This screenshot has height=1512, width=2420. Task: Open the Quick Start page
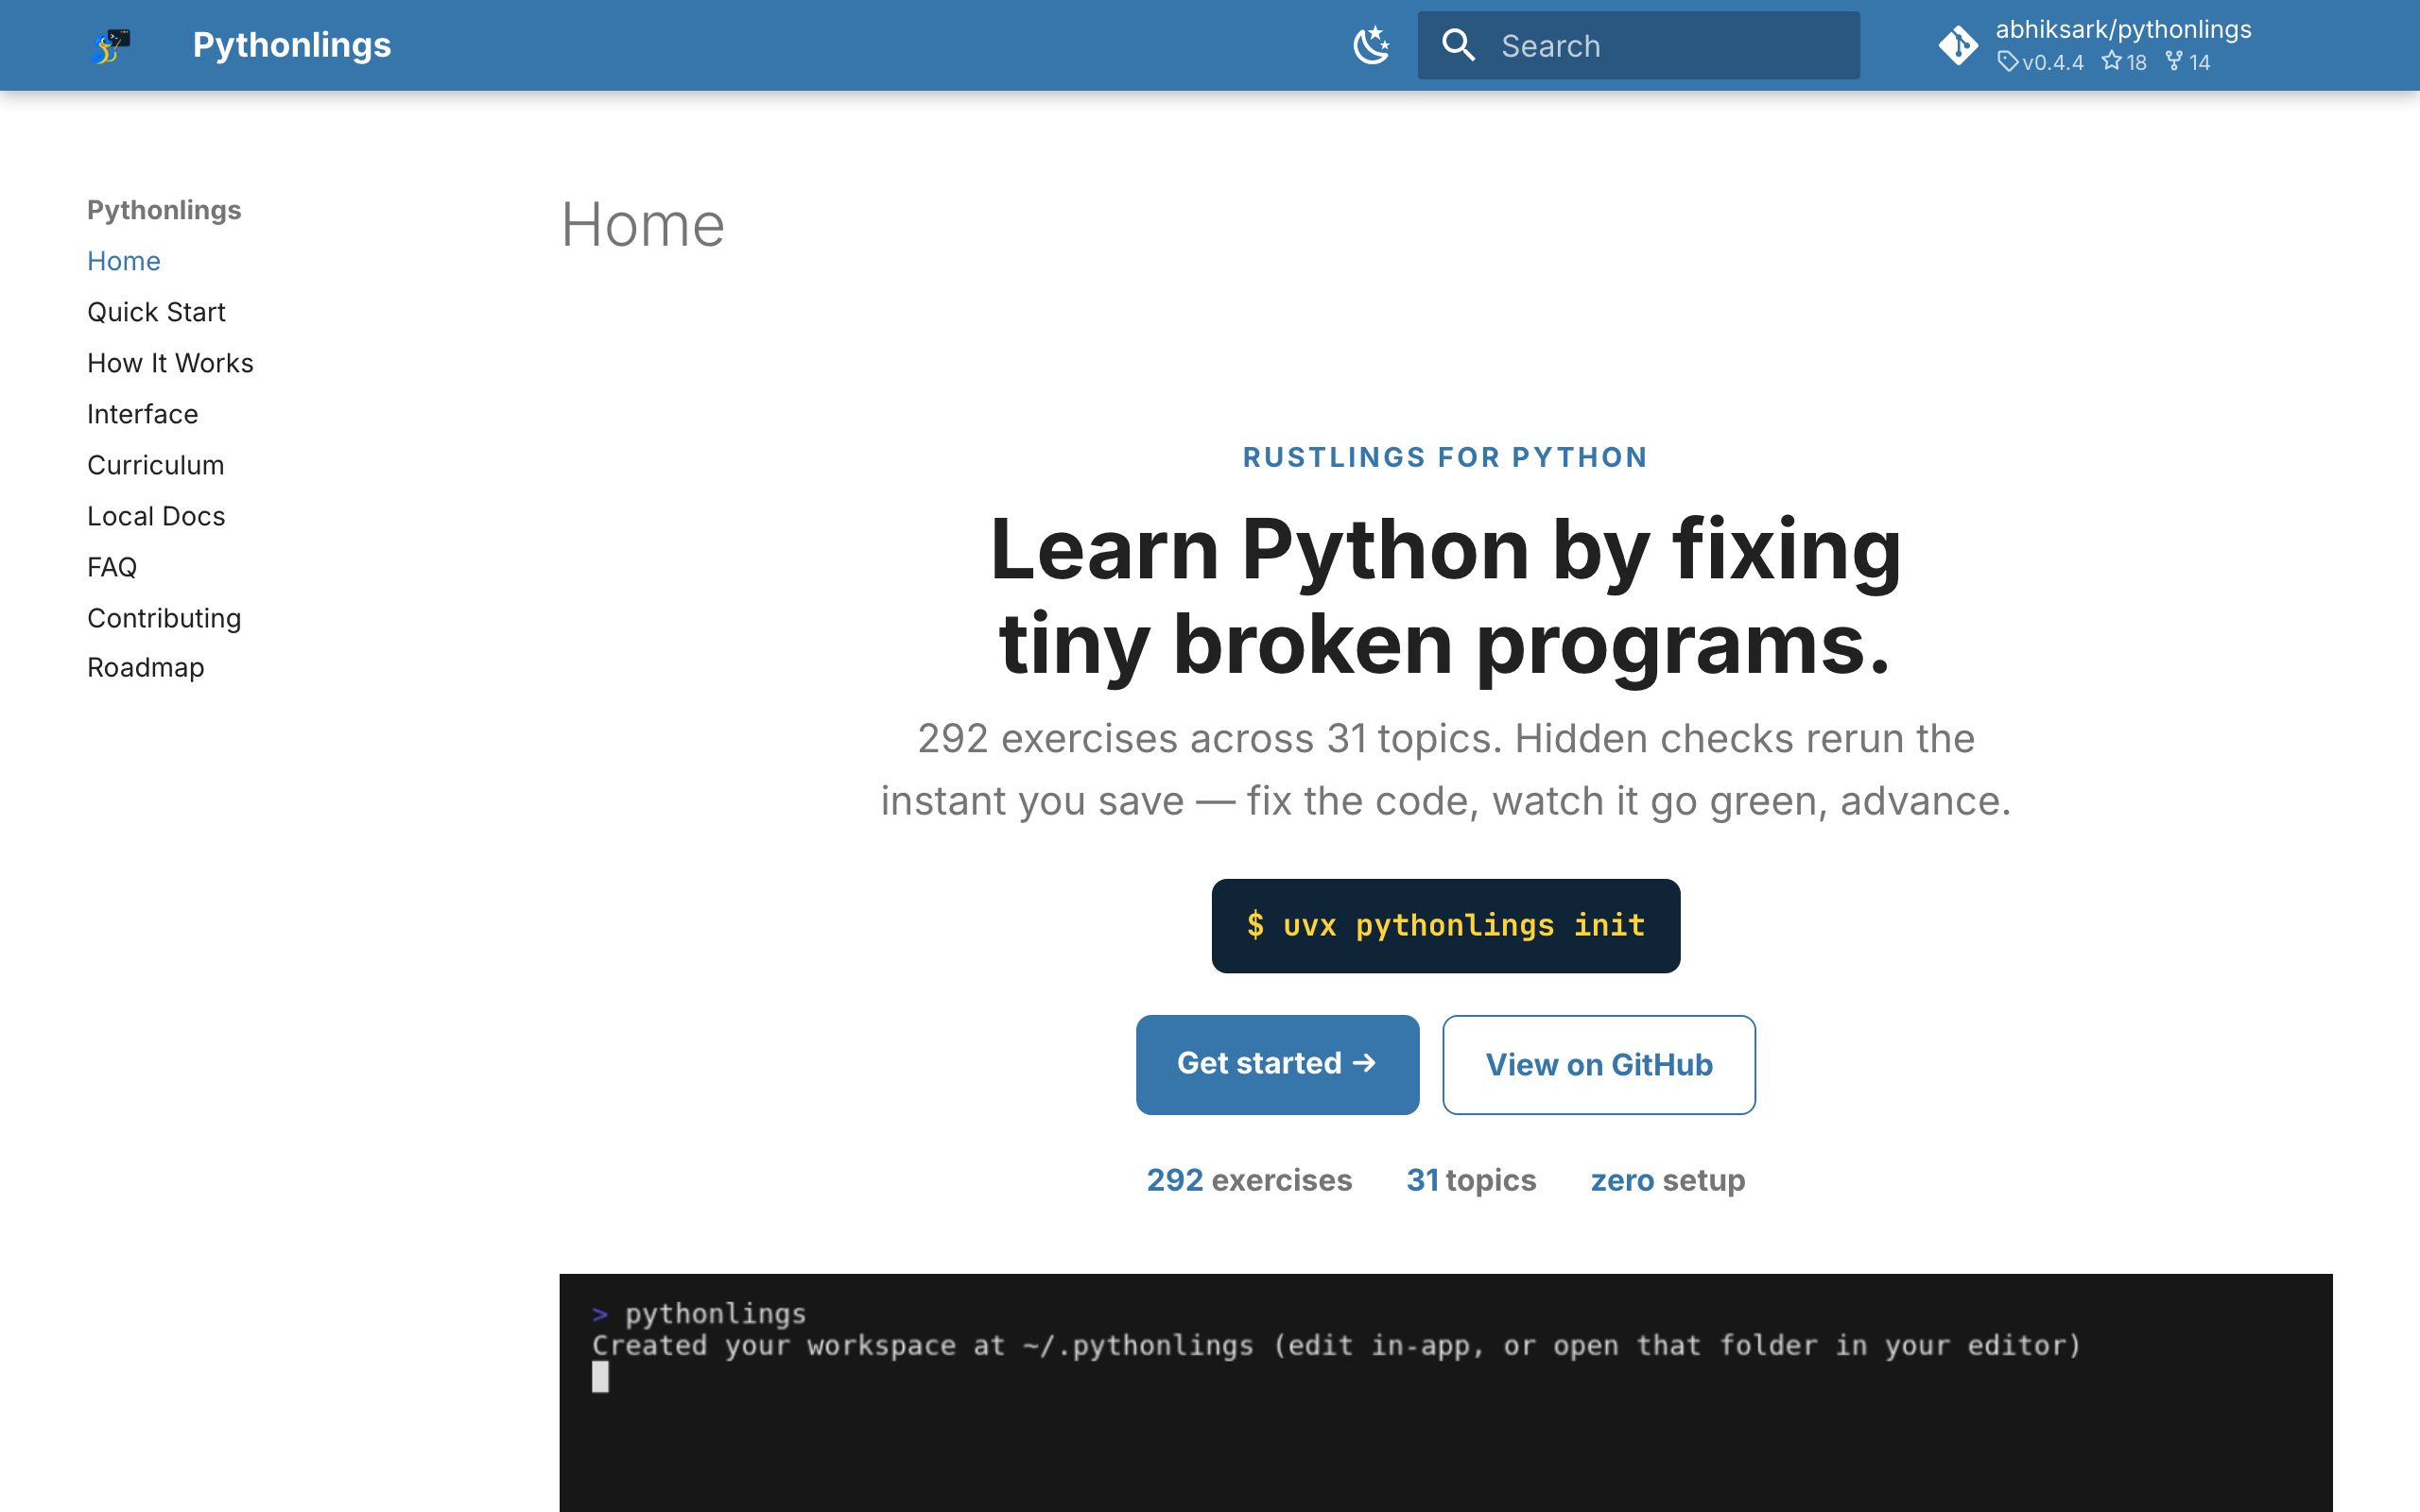[x=156, y=312]
